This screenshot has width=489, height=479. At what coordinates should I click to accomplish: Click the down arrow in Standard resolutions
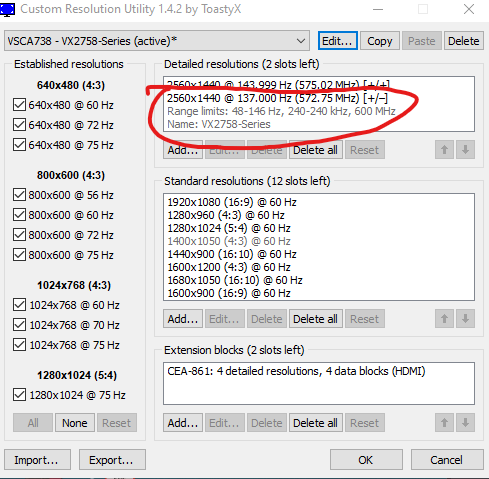click(x=465, y=319)
